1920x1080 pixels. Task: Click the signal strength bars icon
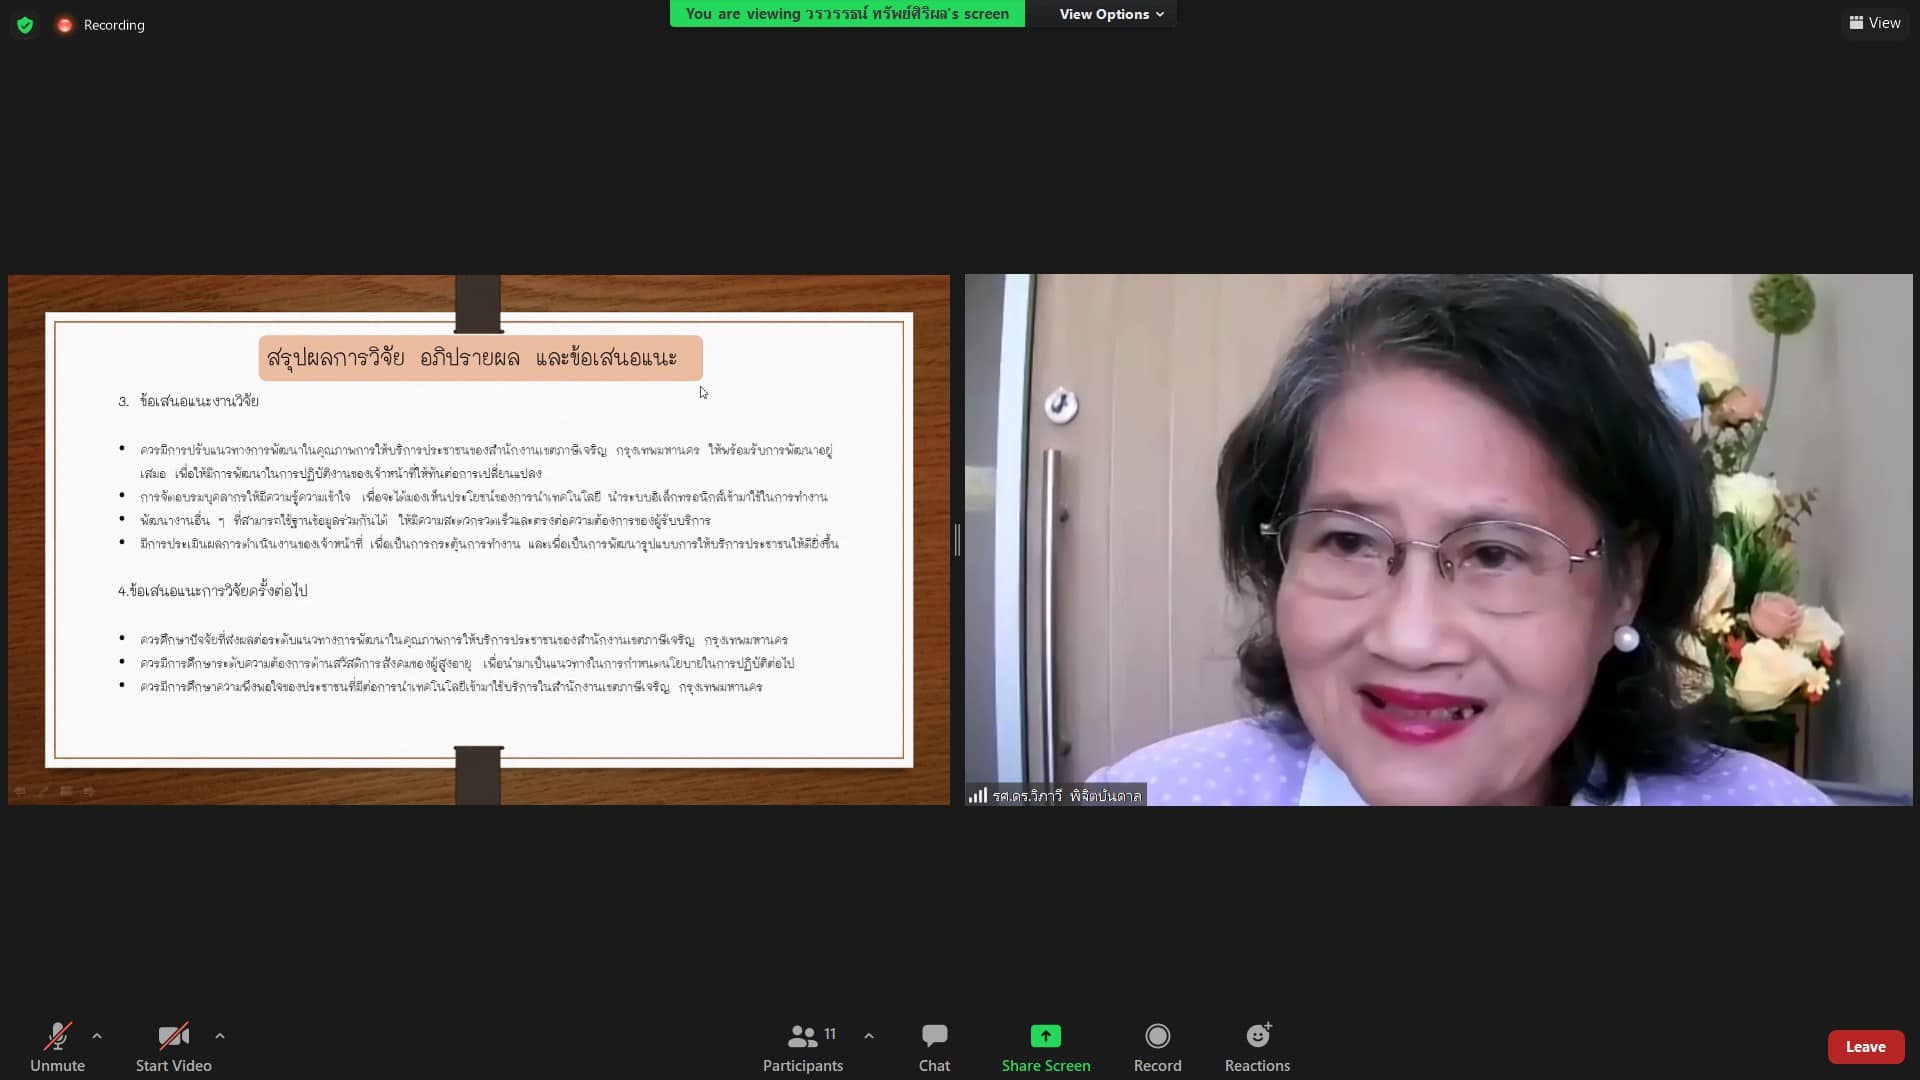[x=977, y=796]
